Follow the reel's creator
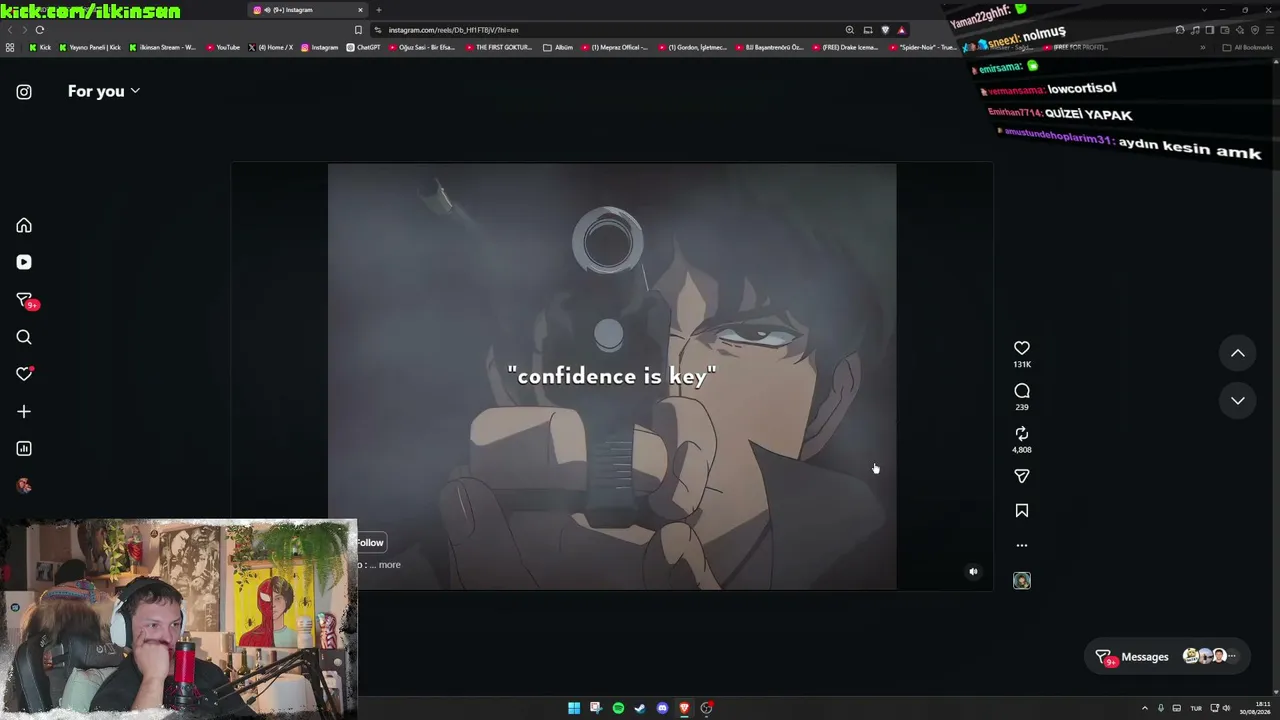This screenshot has width=1280, height=720. [x=370, y=543]
